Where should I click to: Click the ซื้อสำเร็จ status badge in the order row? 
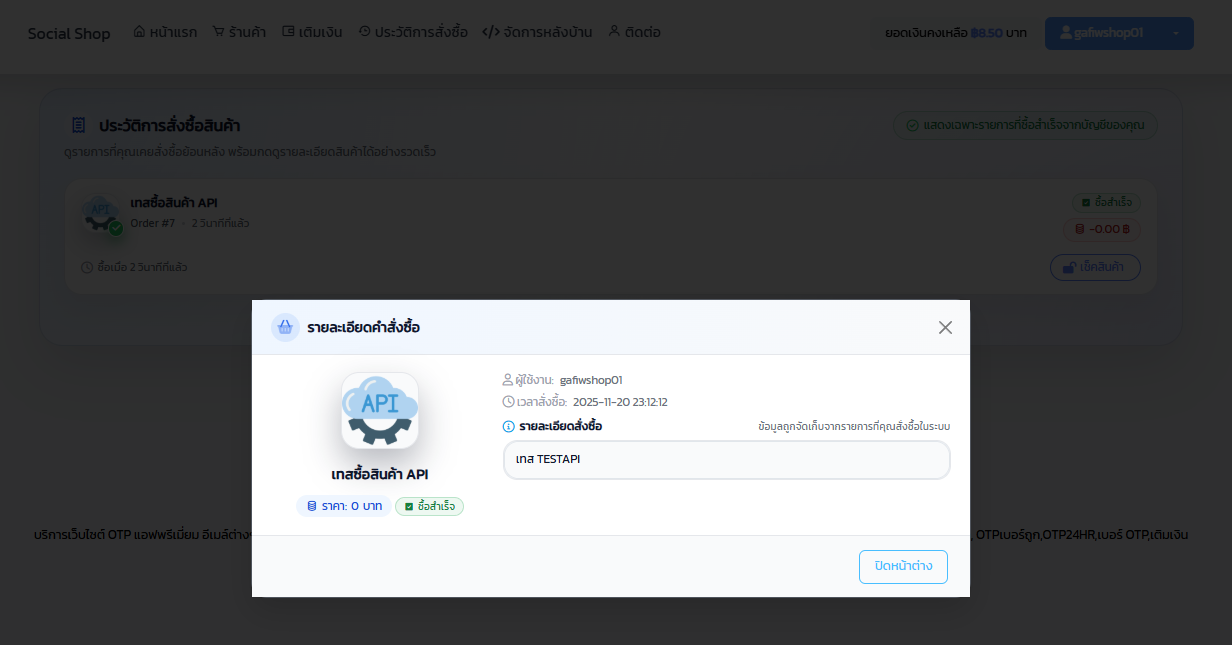pos(1106,202)
